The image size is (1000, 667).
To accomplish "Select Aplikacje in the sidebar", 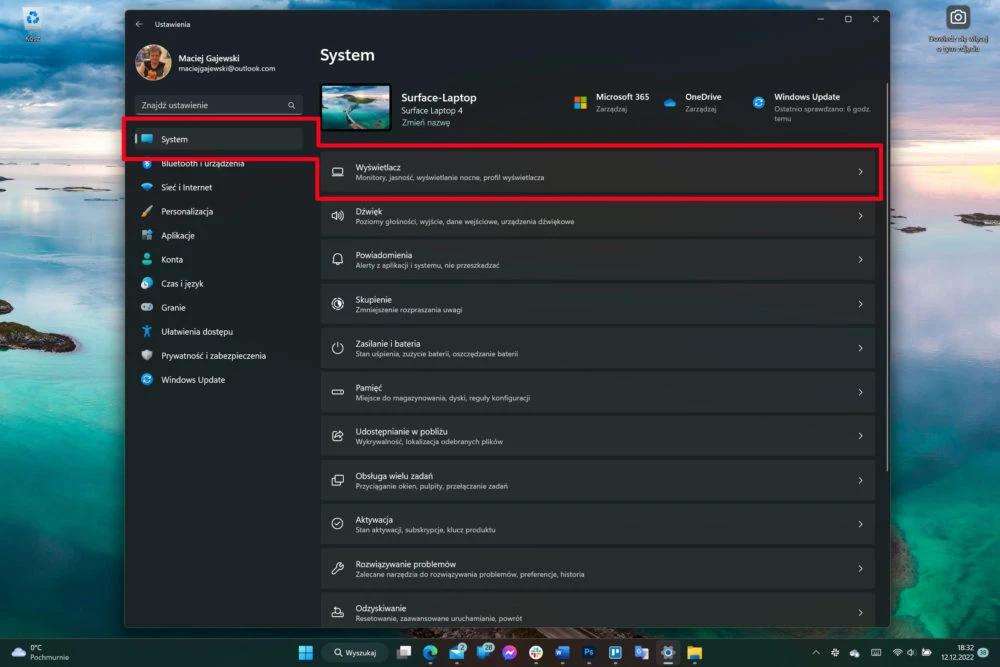I will [218, 235].
